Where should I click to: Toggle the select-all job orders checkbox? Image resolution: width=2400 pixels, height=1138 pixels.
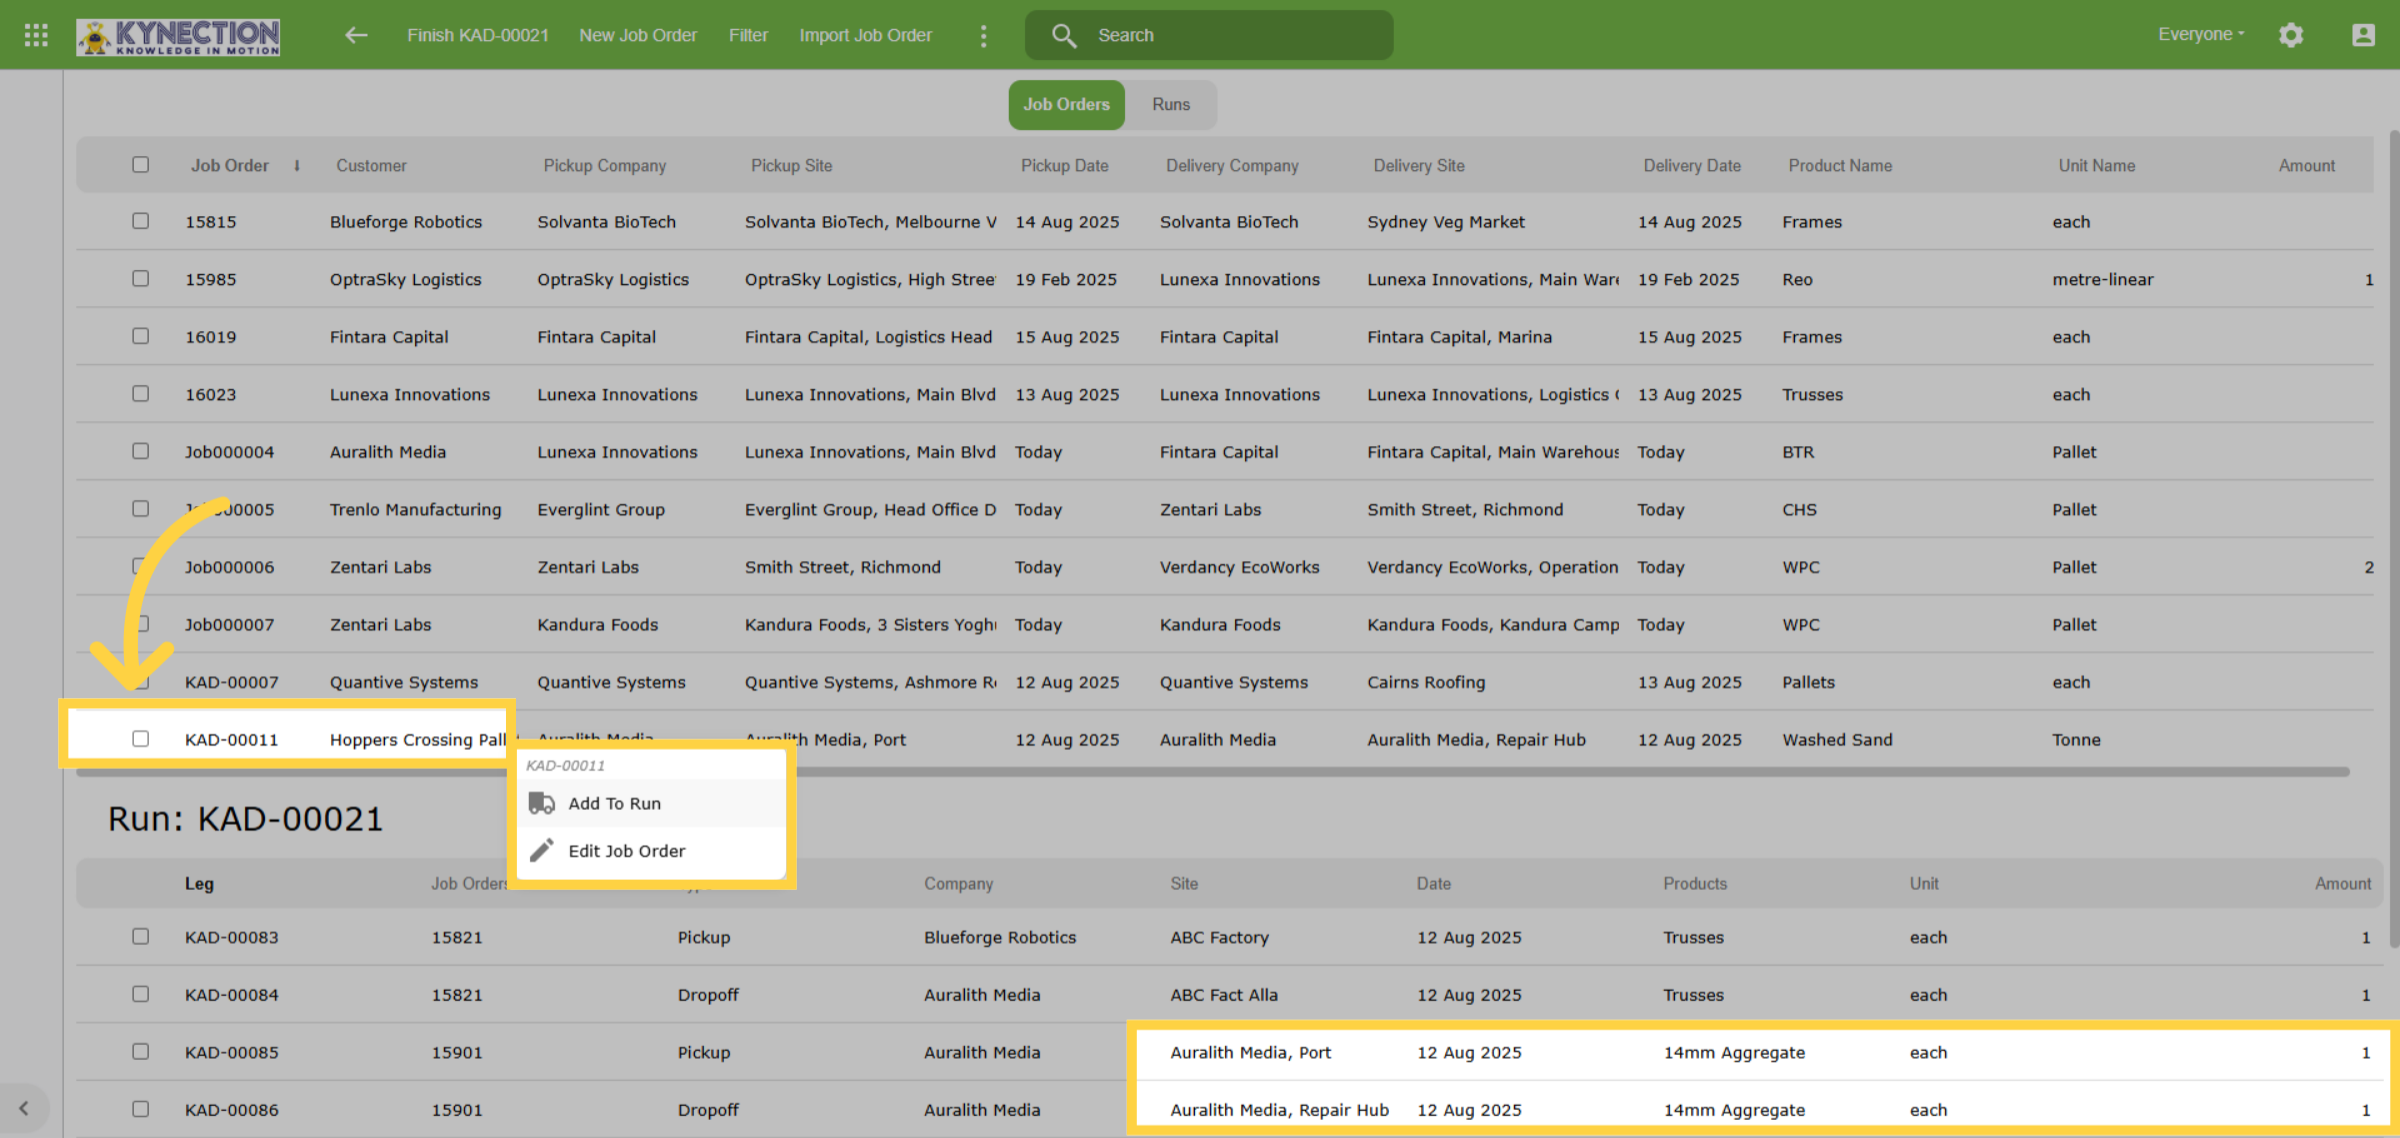click(141, 165)
